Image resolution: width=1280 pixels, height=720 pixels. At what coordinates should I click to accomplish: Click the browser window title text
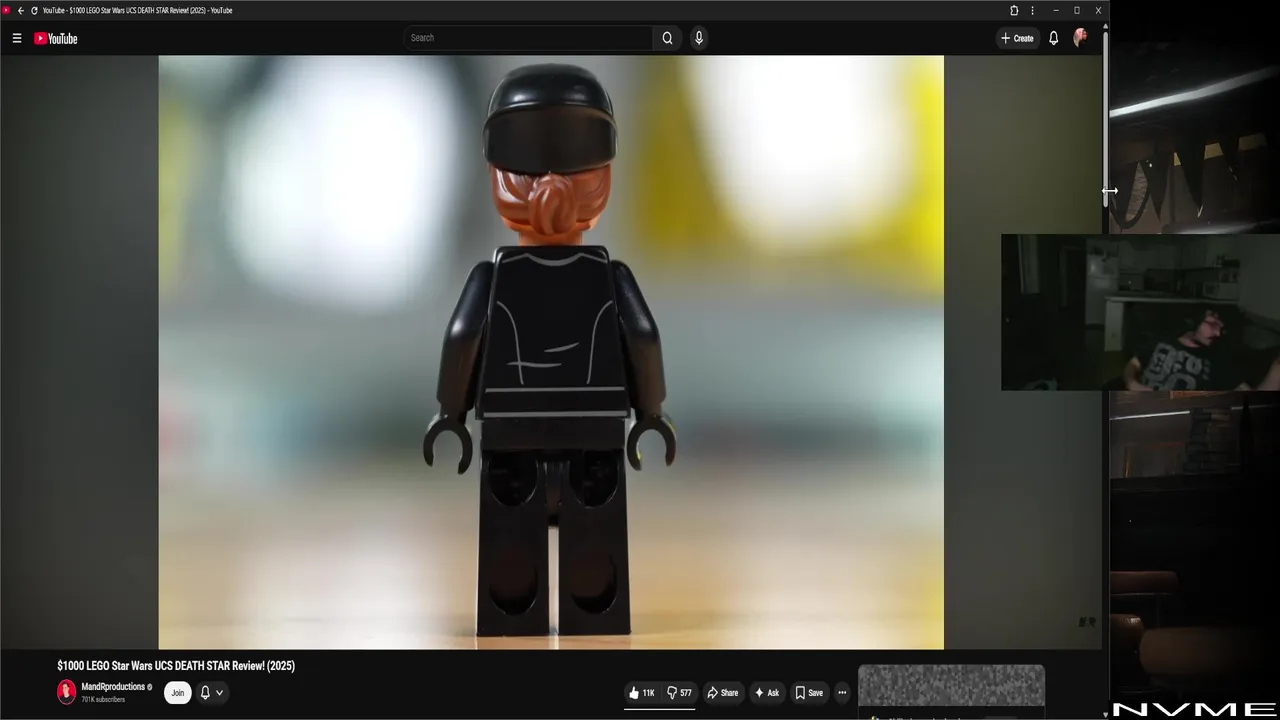pos(137,10)
